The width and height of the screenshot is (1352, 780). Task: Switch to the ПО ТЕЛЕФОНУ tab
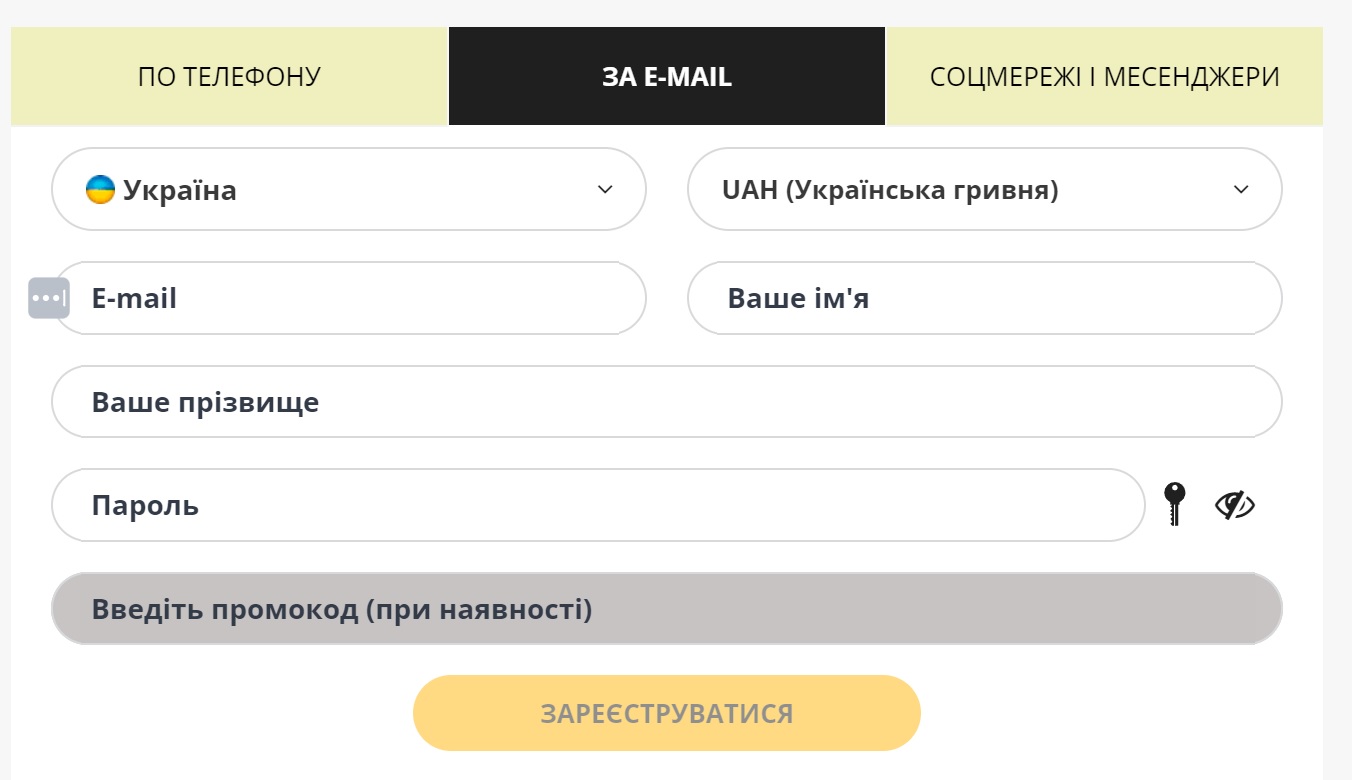229,77
